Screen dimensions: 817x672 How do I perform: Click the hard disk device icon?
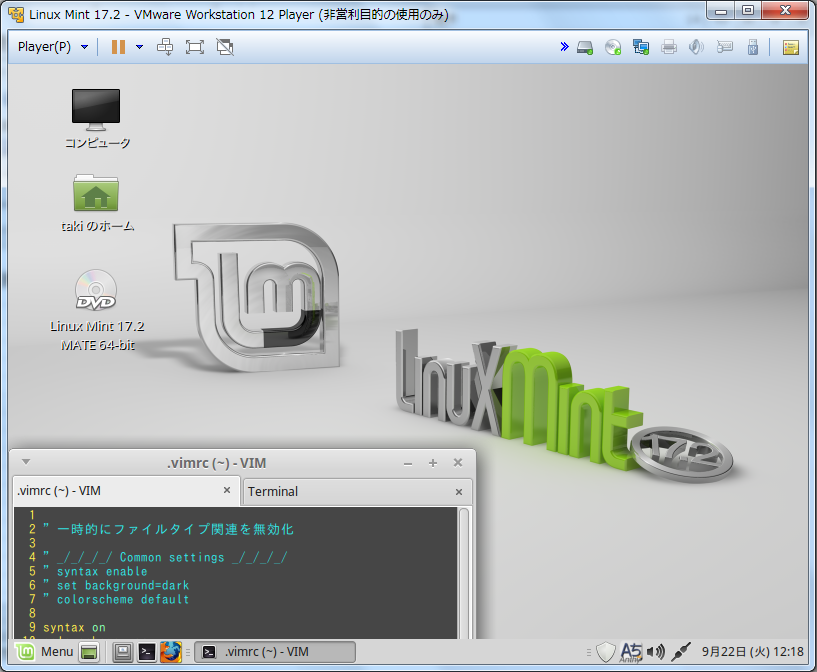click(x=585, y=47)
